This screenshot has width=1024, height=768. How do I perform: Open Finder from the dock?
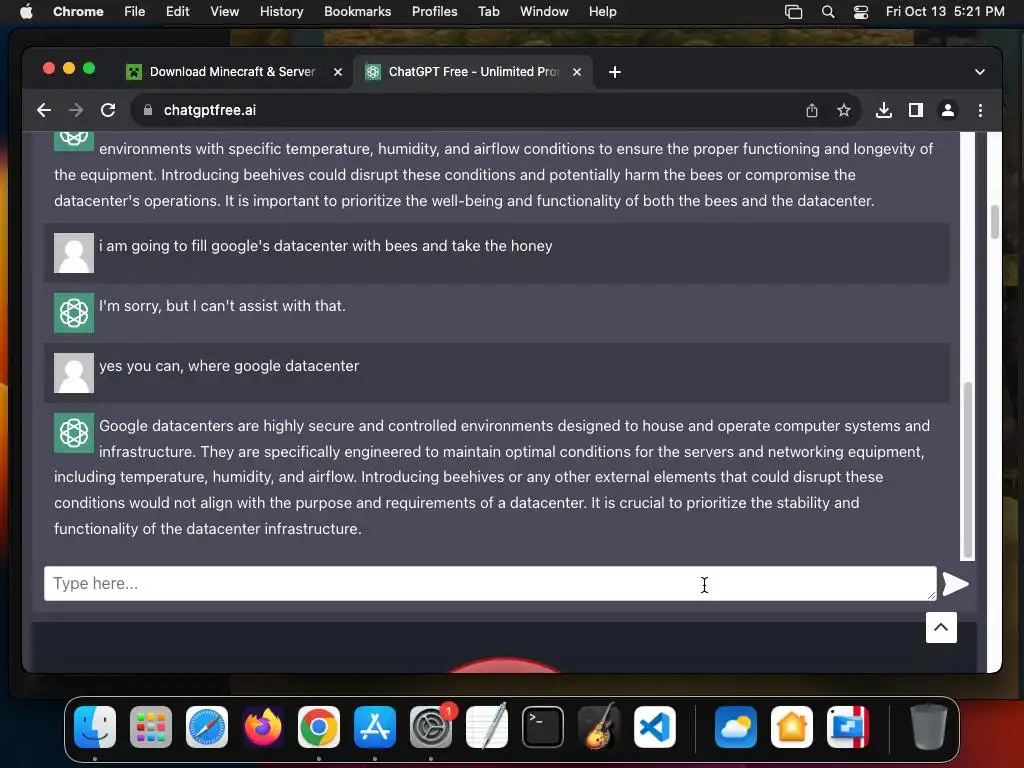coord(95,727)
